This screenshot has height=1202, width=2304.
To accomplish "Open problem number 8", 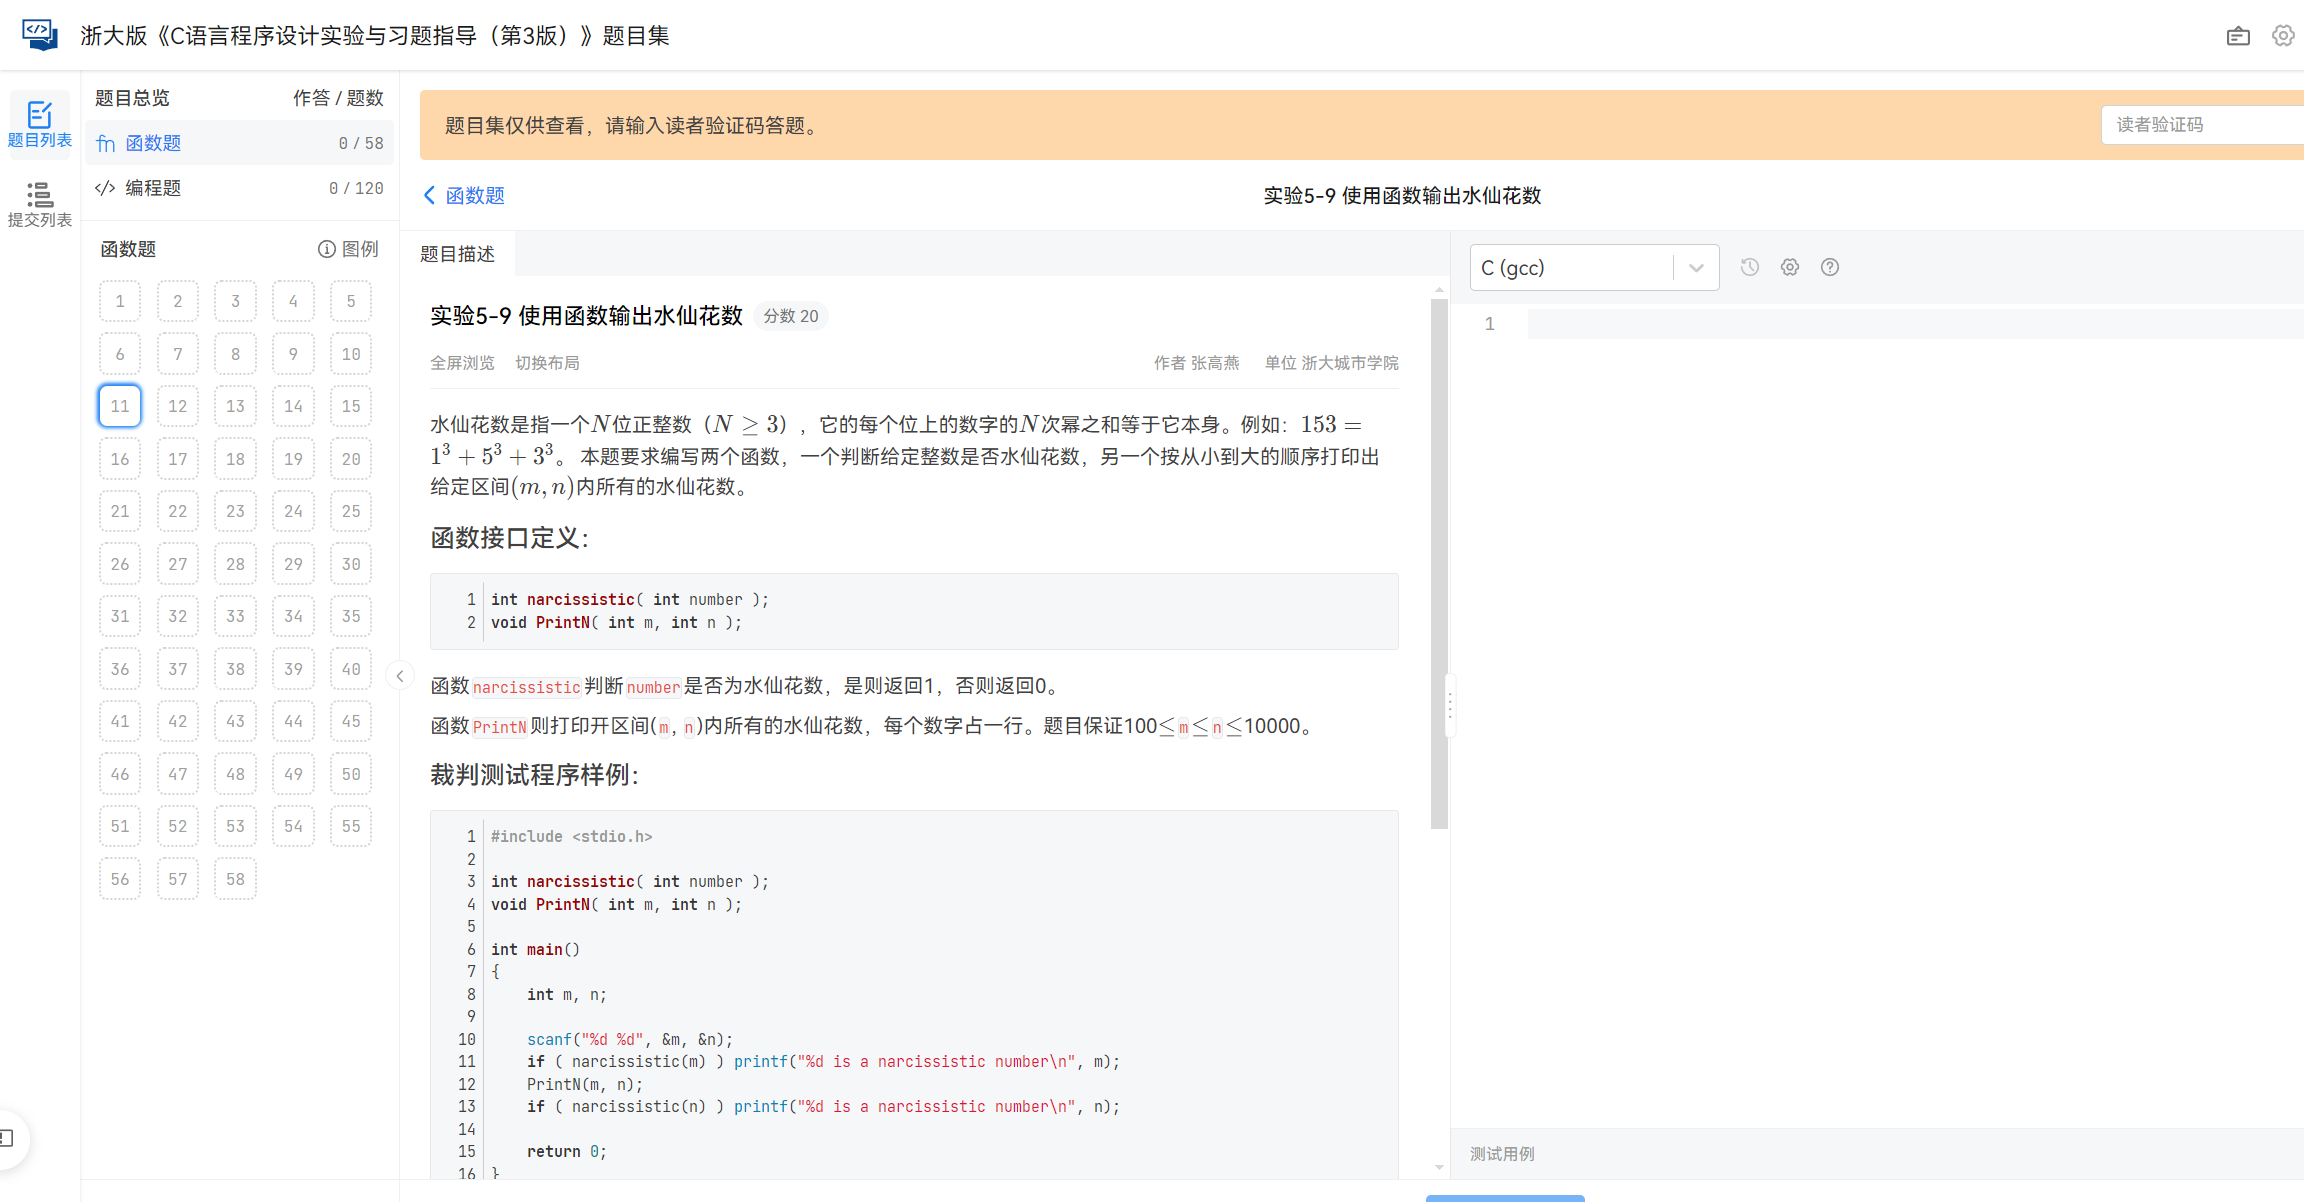I will (x=235, y=354).
